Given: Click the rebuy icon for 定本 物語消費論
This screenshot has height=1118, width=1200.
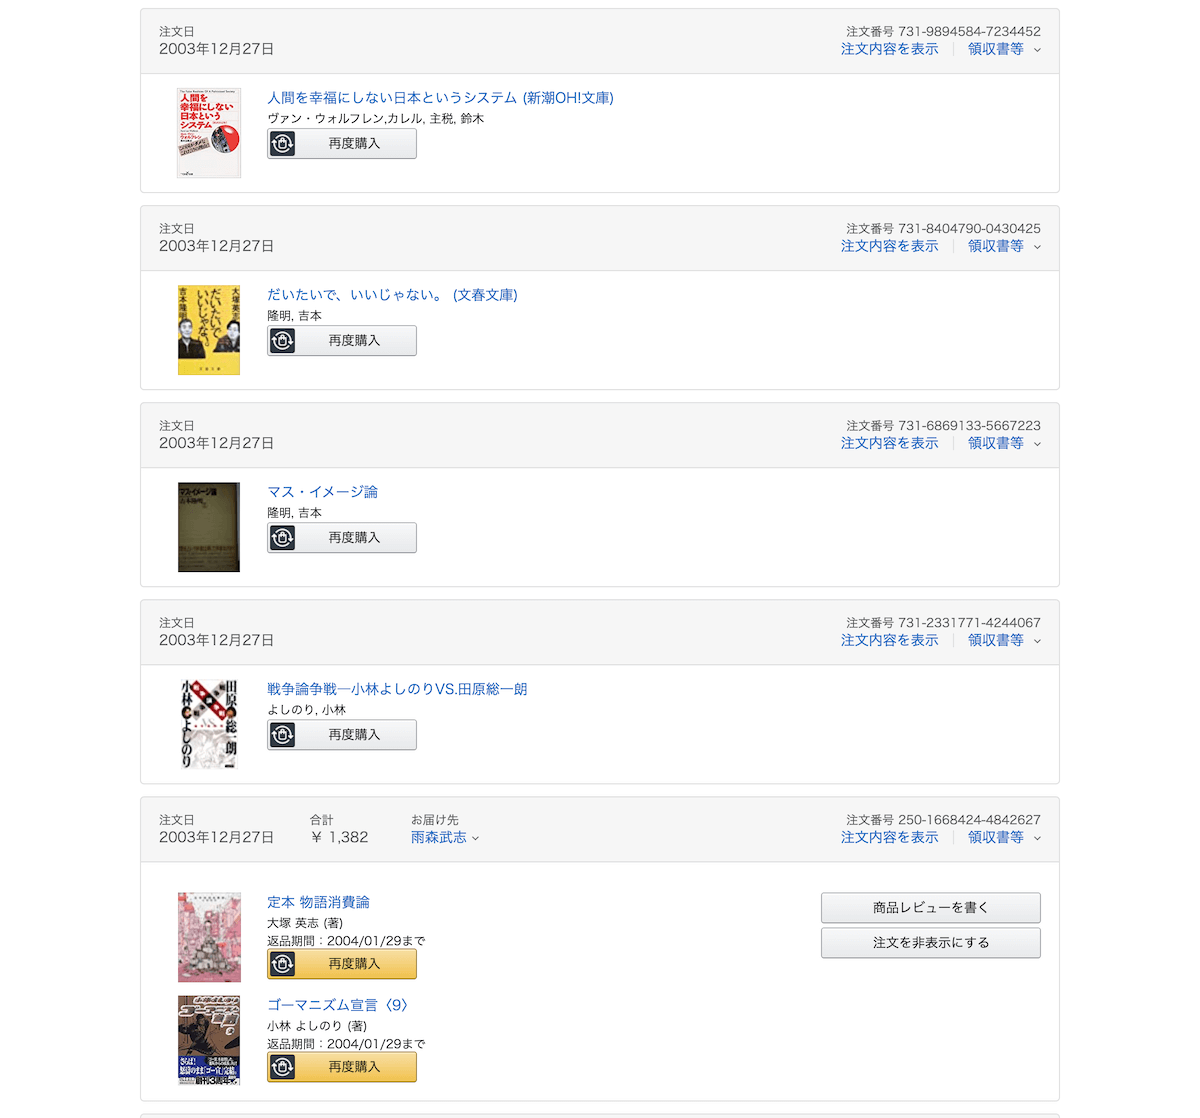Looking at the screenshot, I should click(283, 964).
